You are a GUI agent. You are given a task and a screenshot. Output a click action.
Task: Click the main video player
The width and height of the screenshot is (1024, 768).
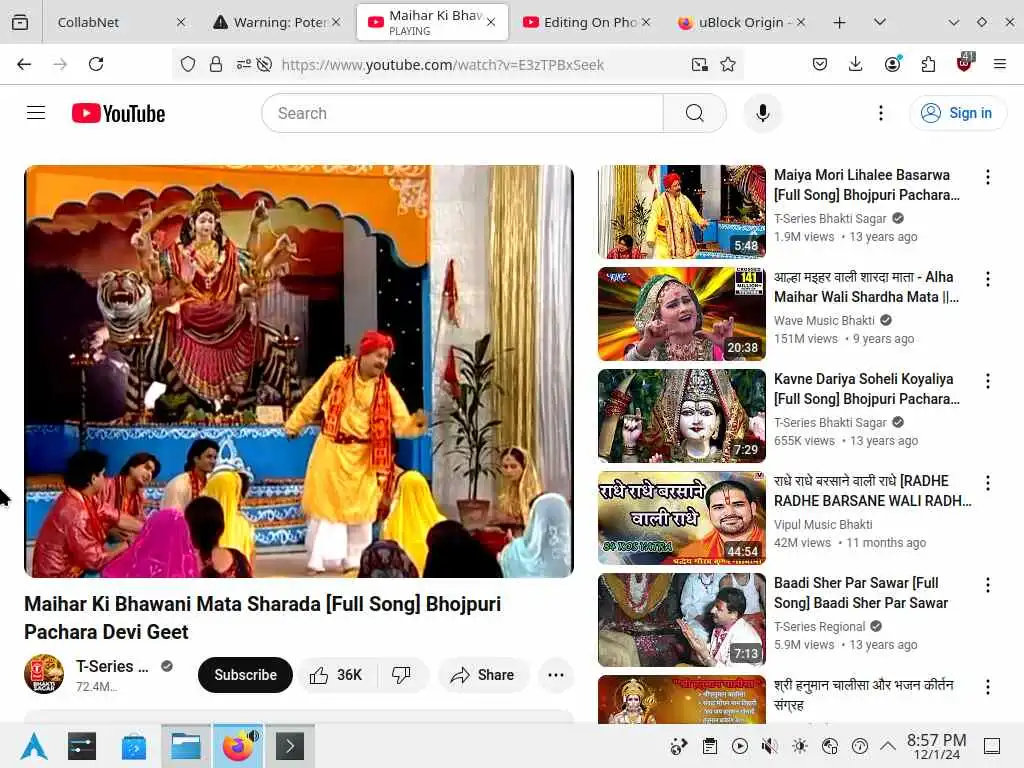299,371
